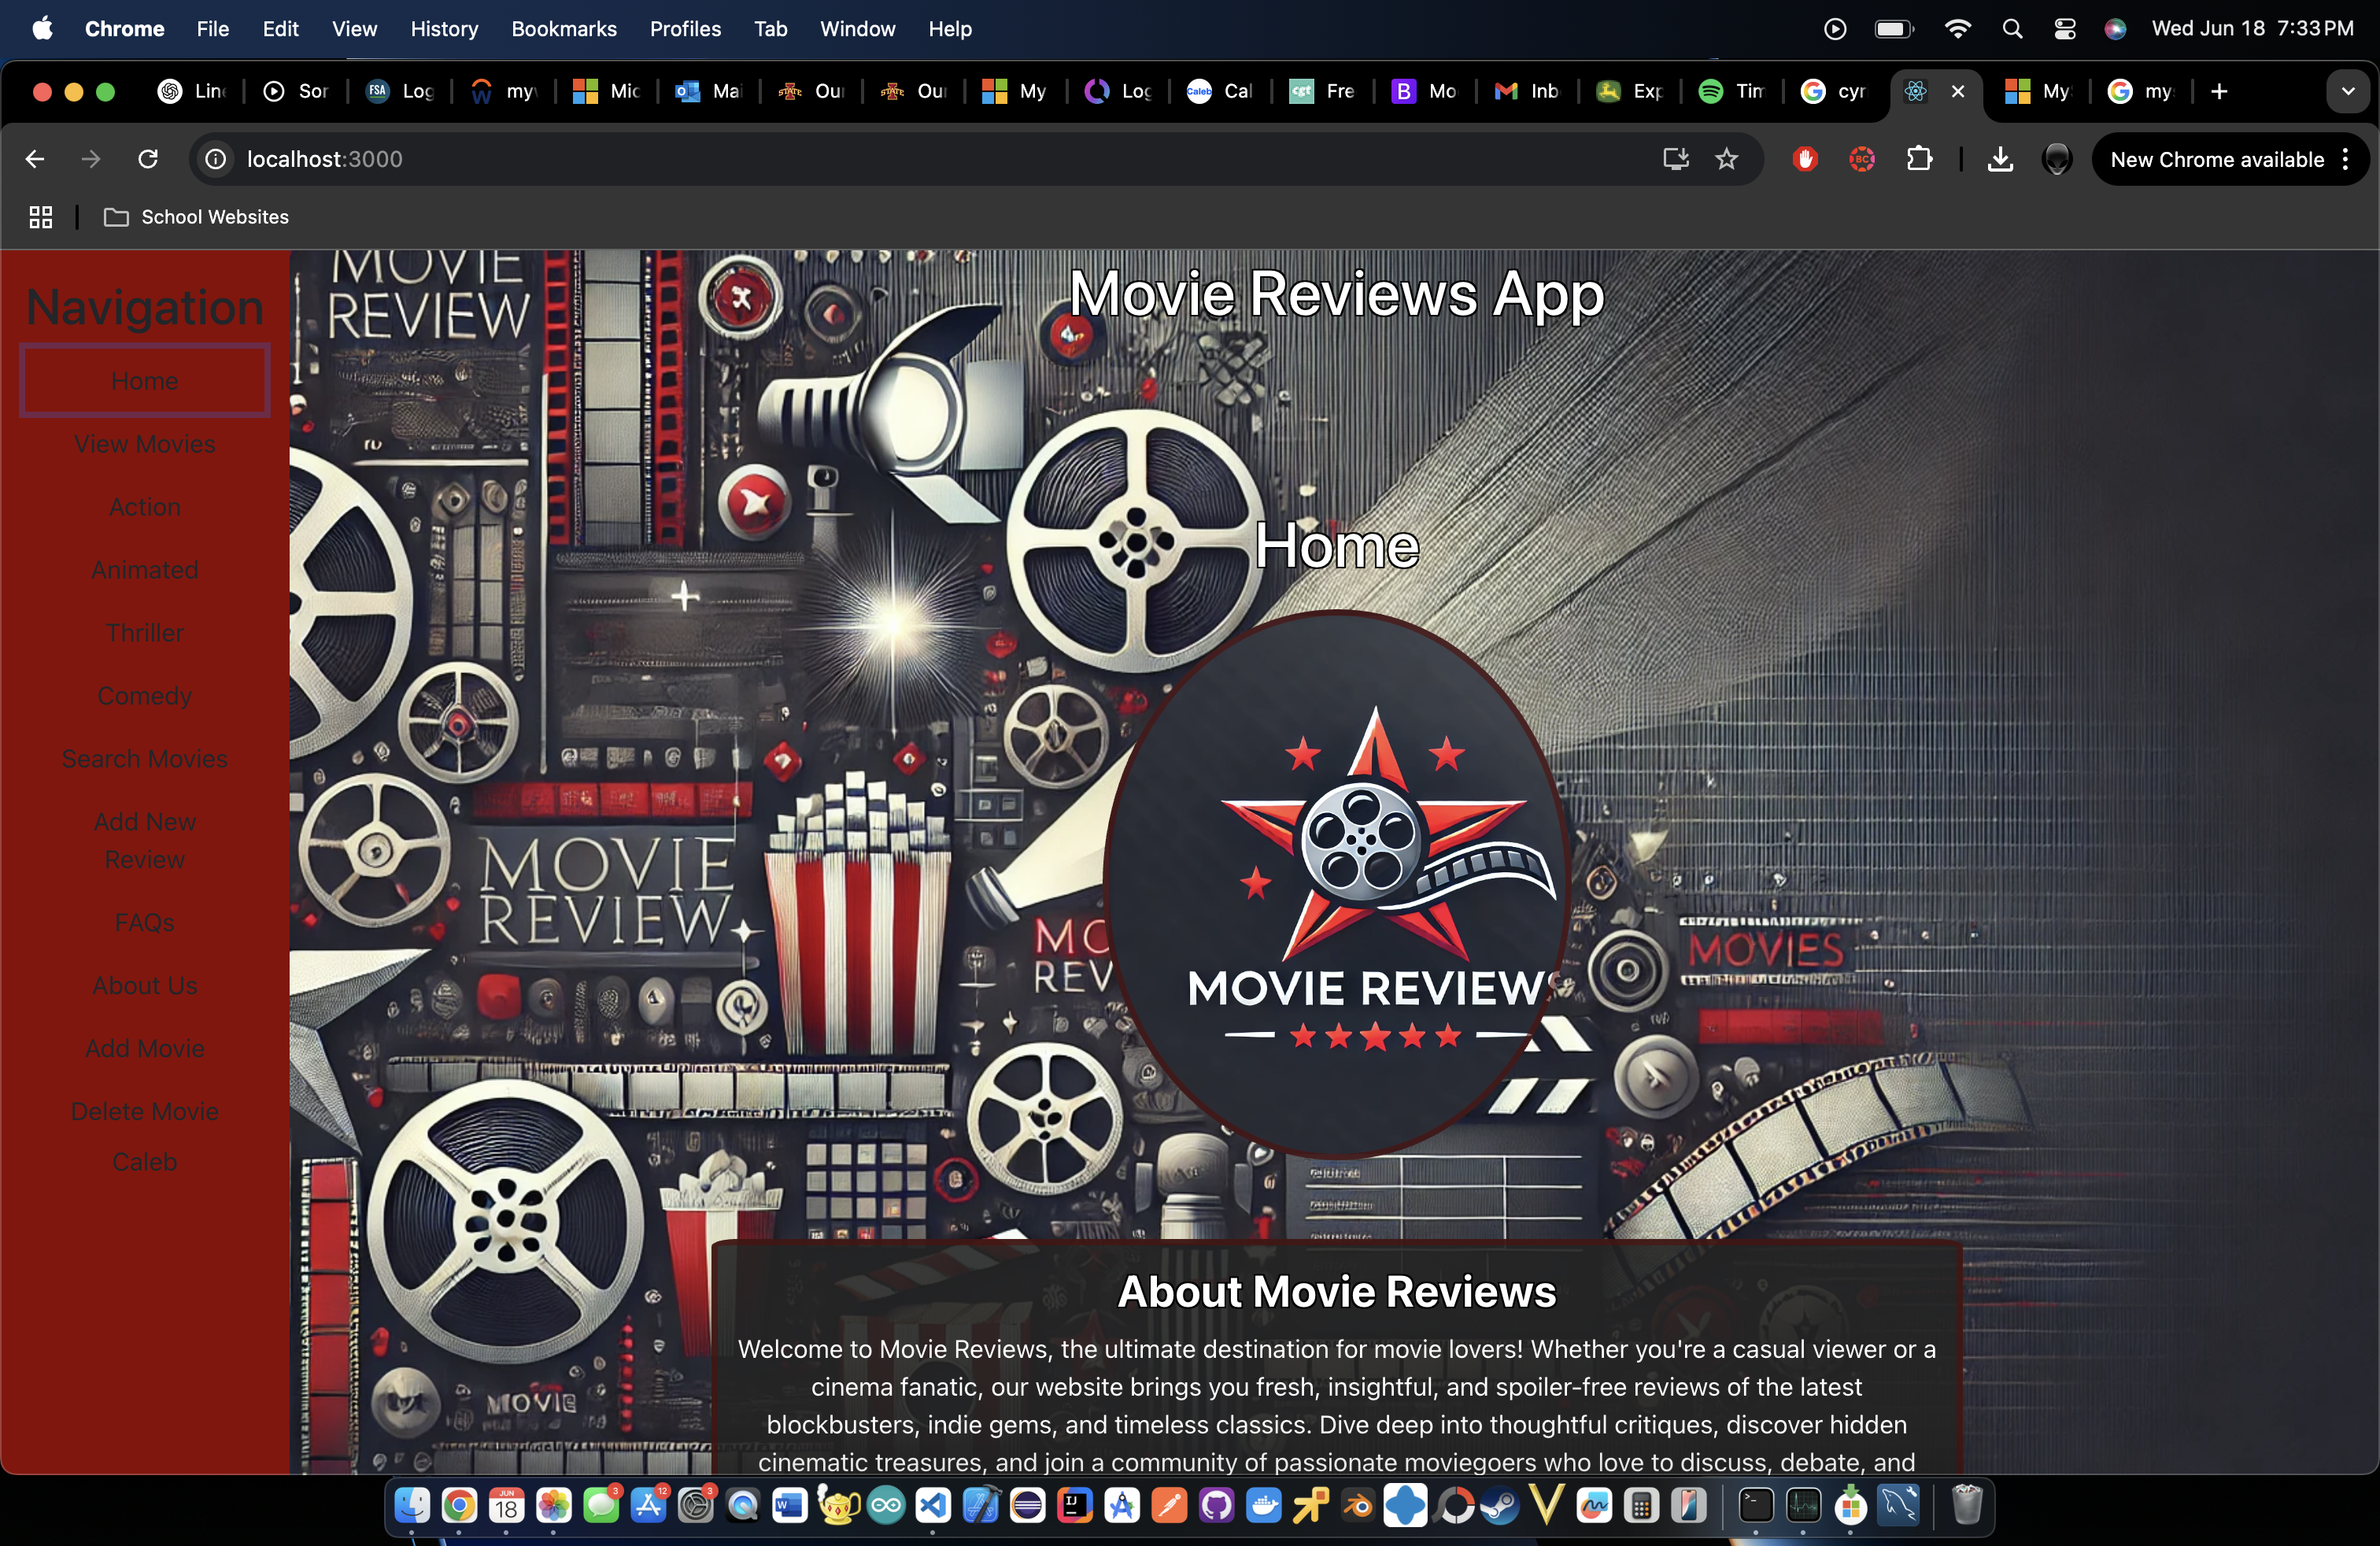Open School Websites bookmark folder
Viewport: 2380px width, 1546px height.
click(x=197, y=217)
